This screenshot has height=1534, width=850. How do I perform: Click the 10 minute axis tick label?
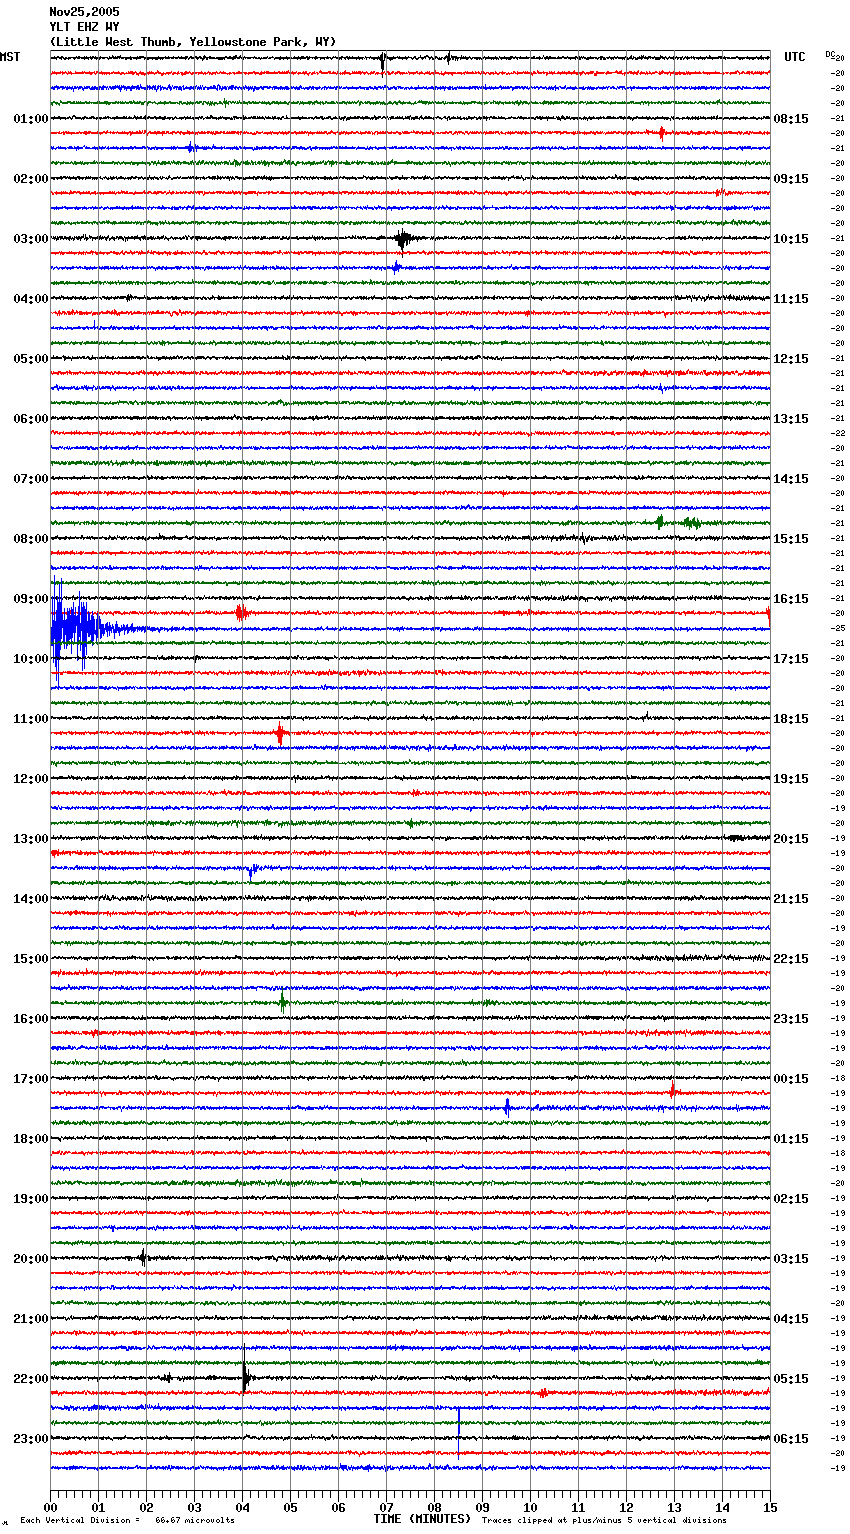point(530,1508)
